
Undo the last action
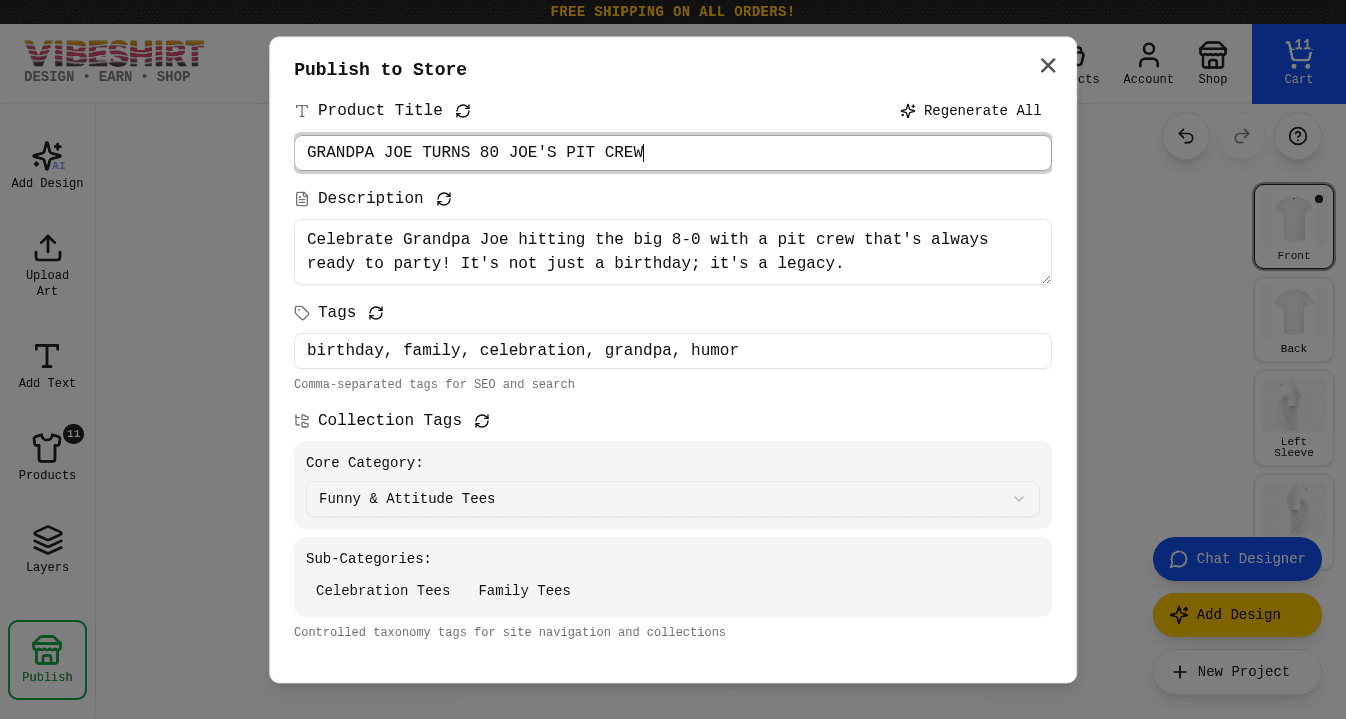(1186, 136)
